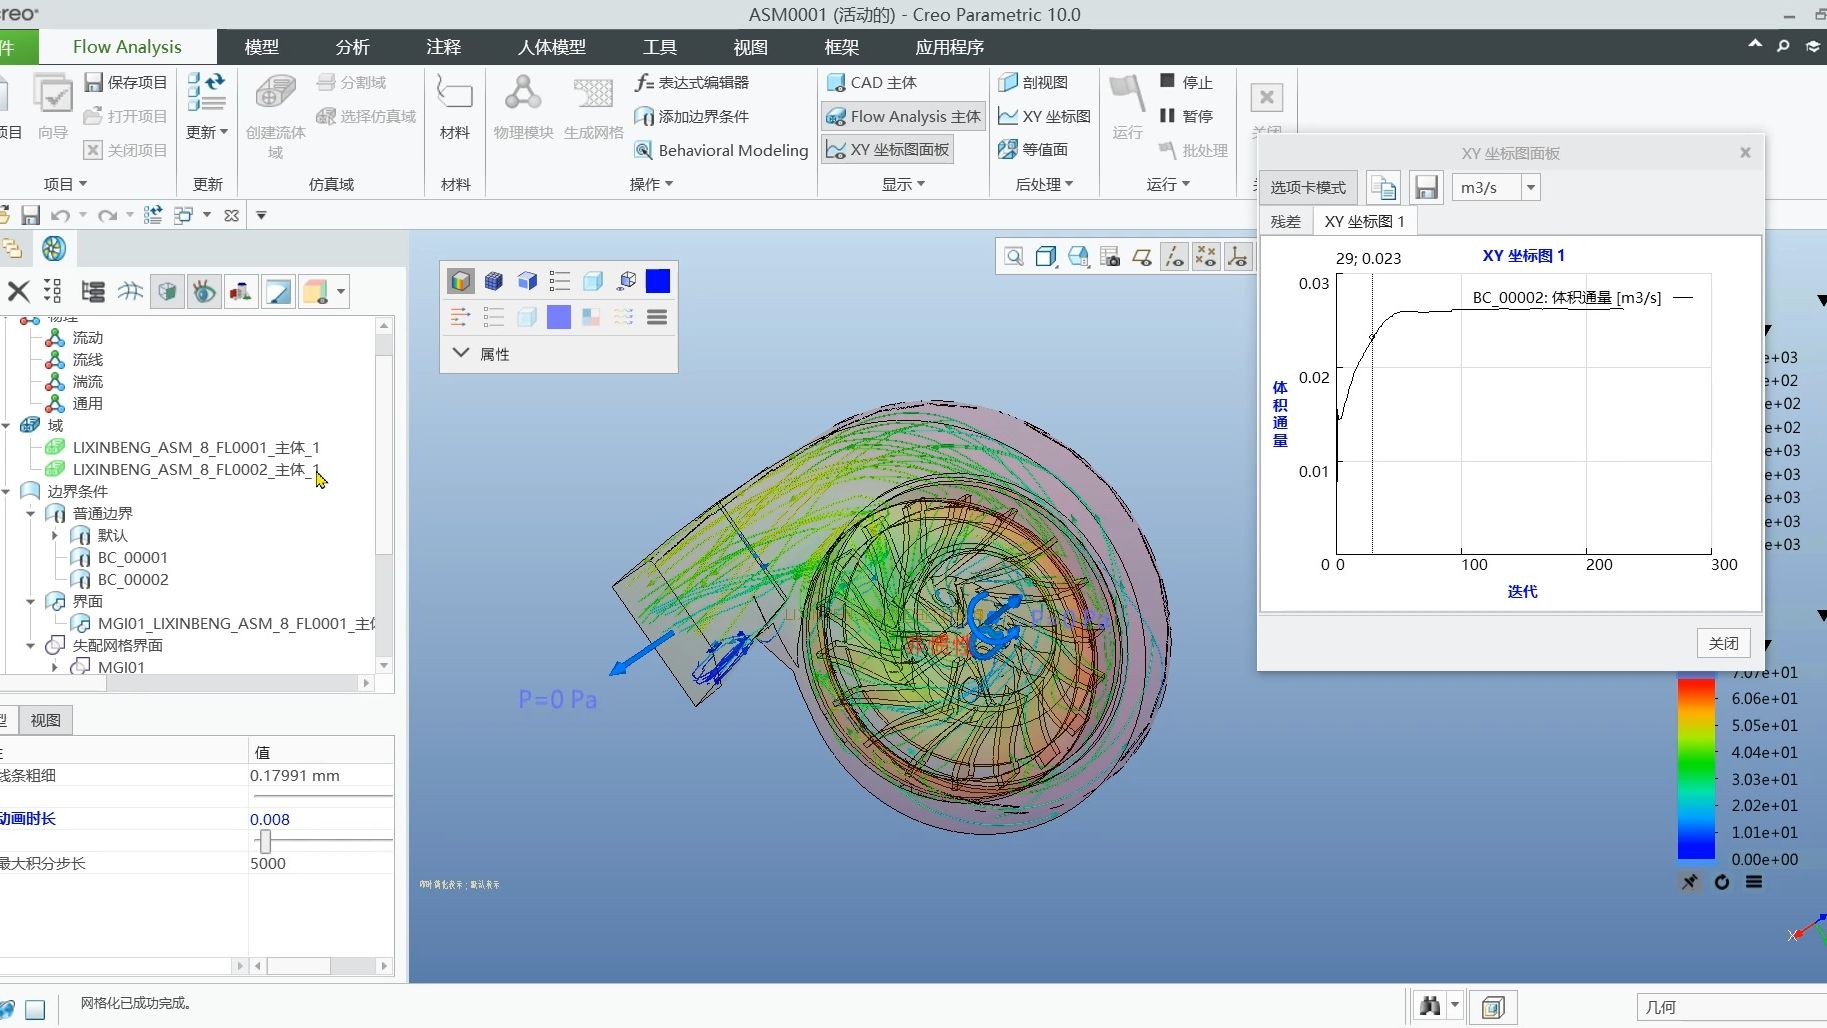Select the 剖视图 section view tool
Image resolution: width=1827 pixels, height=1028 pixels.
coord(1034,83)
